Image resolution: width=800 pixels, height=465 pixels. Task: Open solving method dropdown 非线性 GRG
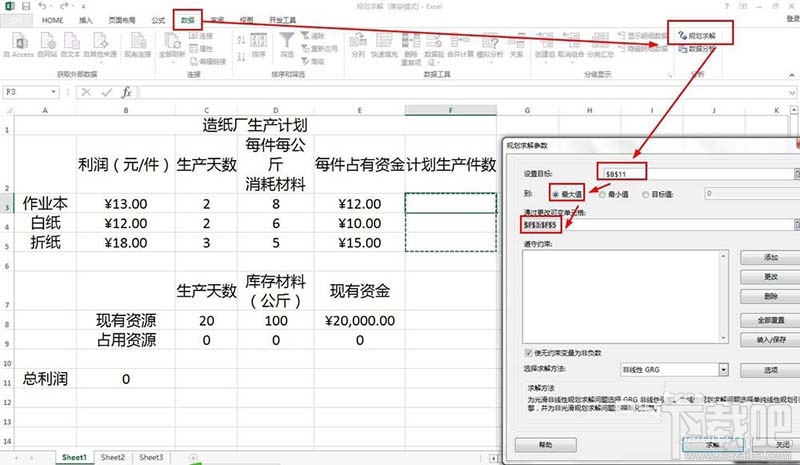coord(723,370)
